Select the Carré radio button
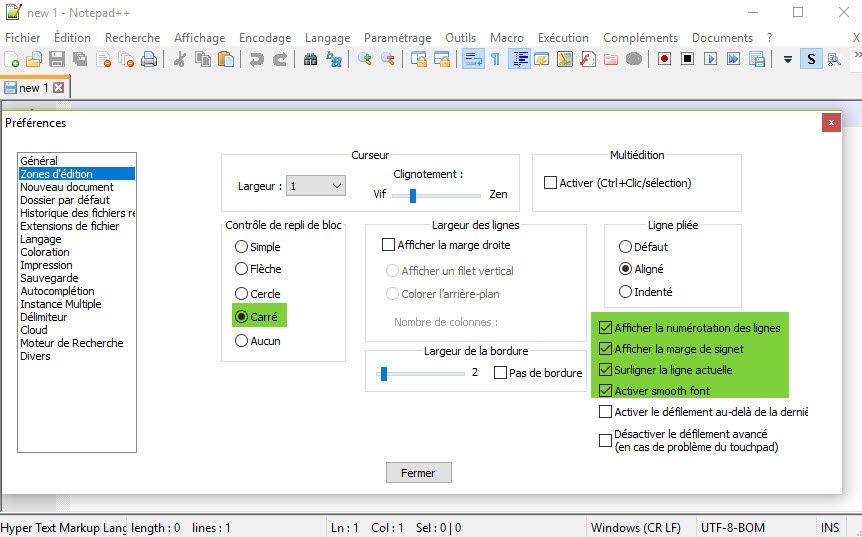Viewport: 862px width, 537px height. [241, 317]
